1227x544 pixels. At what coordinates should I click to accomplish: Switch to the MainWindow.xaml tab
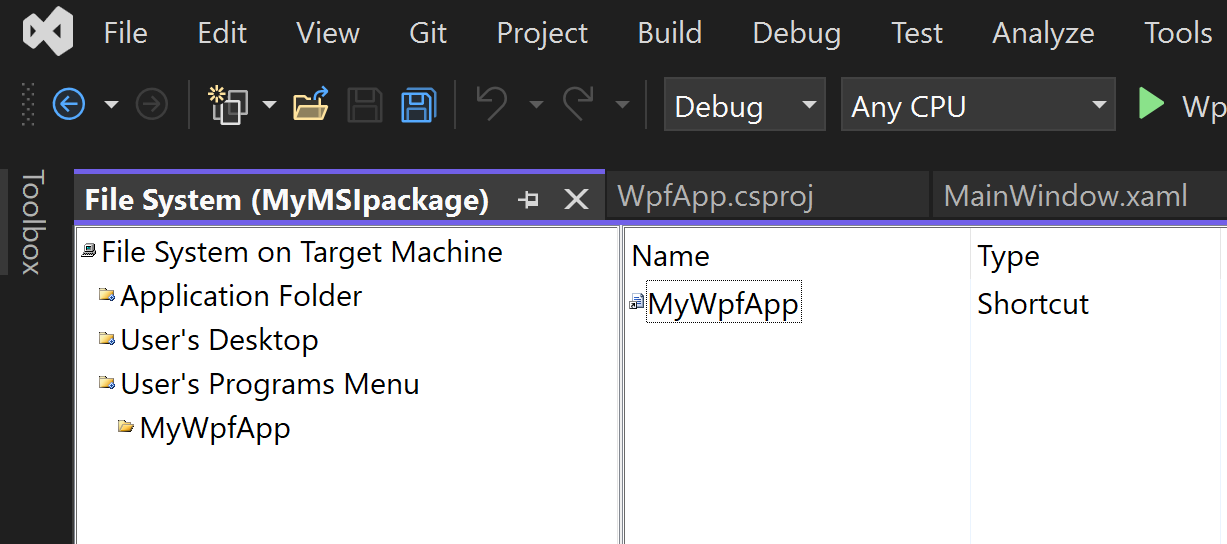click(x=1066, y=196)
